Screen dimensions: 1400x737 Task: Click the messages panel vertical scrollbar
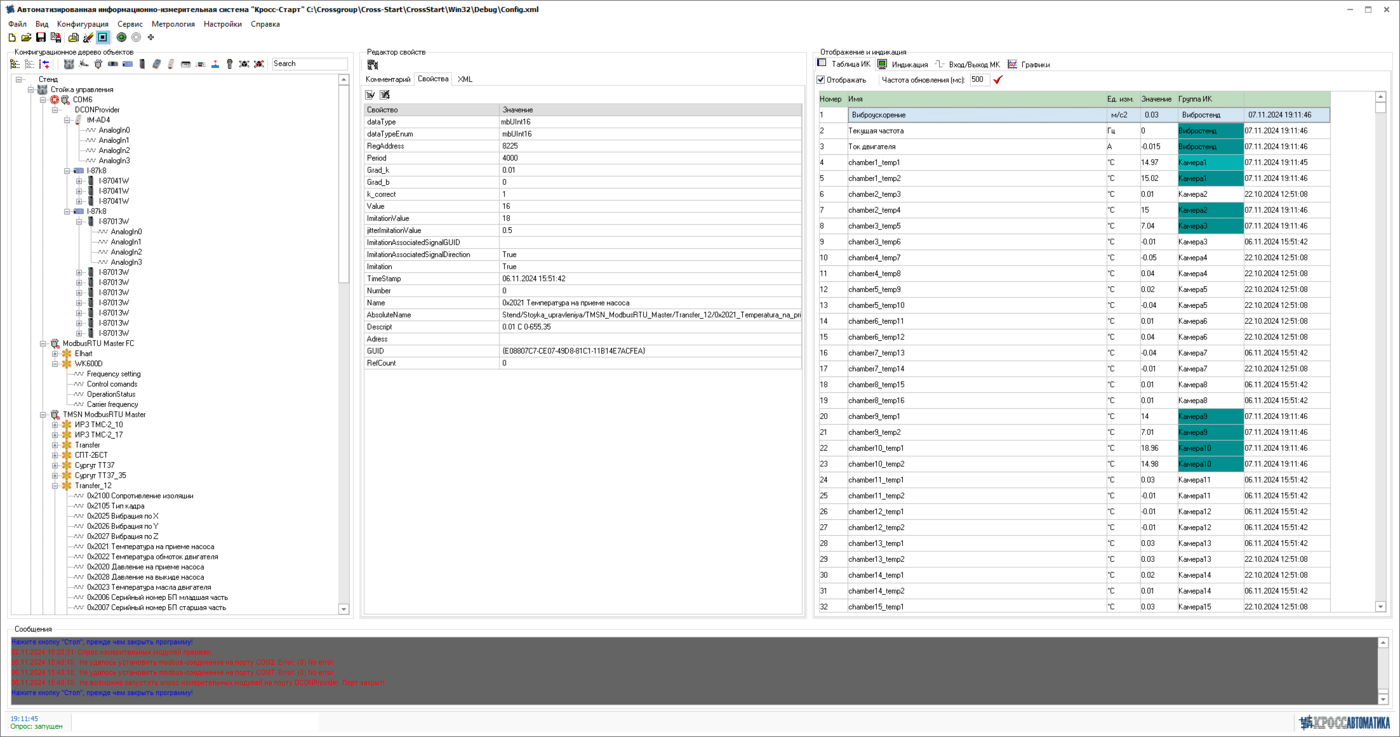pos(1384,671)
